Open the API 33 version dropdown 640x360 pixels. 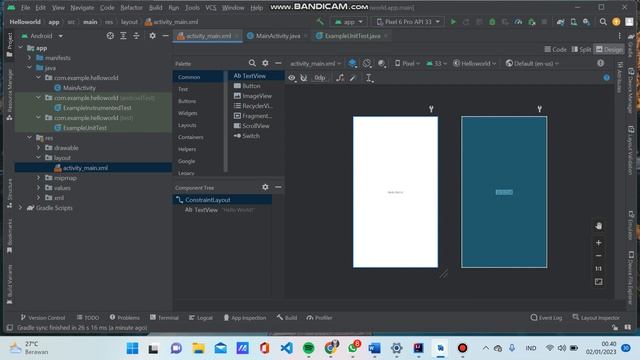point(436,63)
